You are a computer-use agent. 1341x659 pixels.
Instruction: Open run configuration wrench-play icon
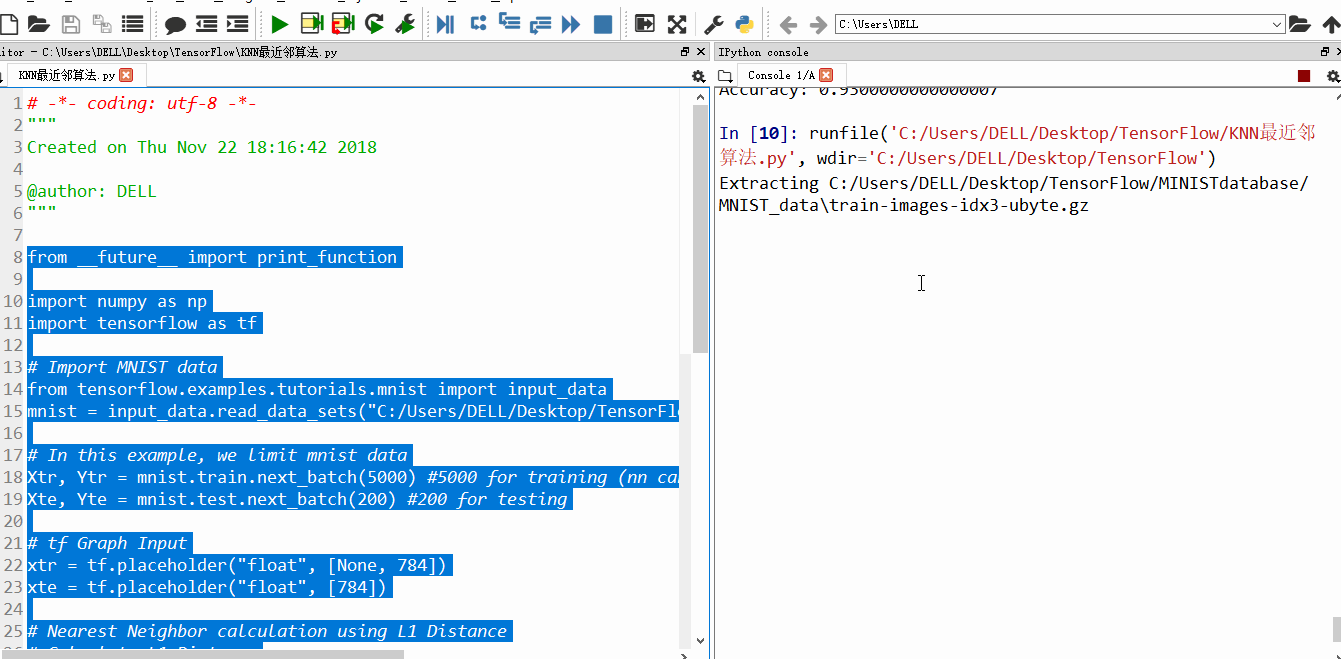405,24
